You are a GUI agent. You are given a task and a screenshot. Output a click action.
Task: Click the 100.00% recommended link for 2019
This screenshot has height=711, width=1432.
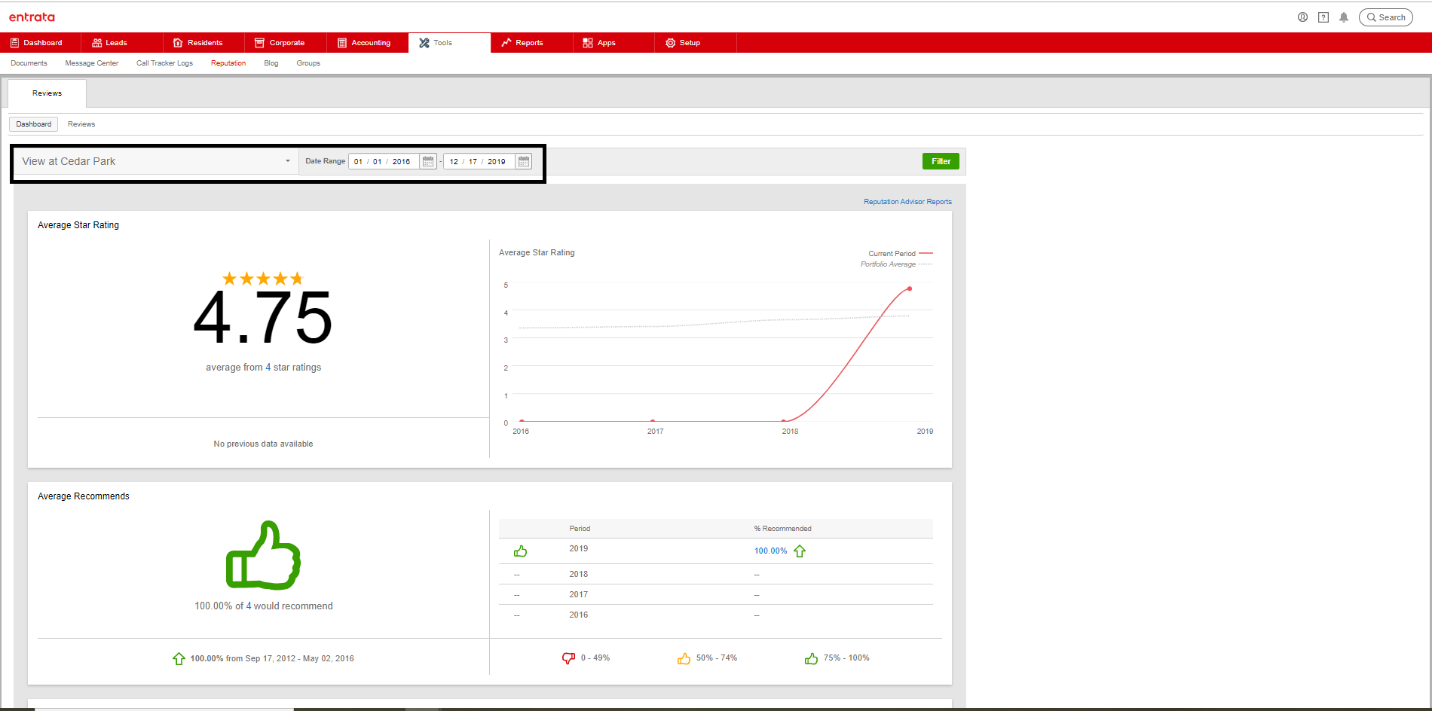click(x=771, y=551)
